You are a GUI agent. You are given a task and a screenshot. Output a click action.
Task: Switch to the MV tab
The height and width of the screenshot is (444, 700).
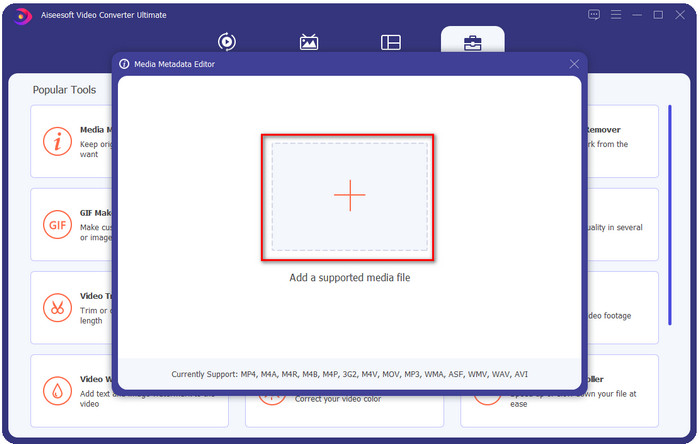309,42
